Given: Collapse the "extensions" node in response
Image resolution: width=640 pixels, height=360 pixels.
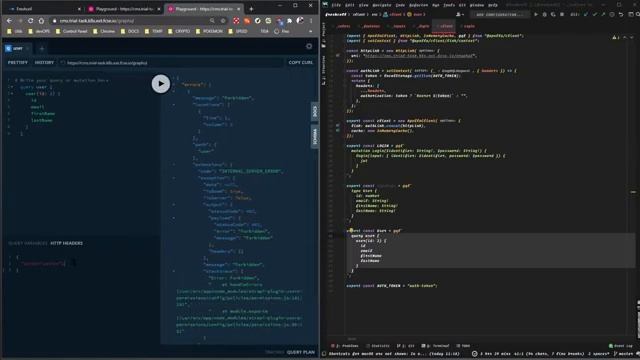Looking at the screenshot, I should click(173, 164).
